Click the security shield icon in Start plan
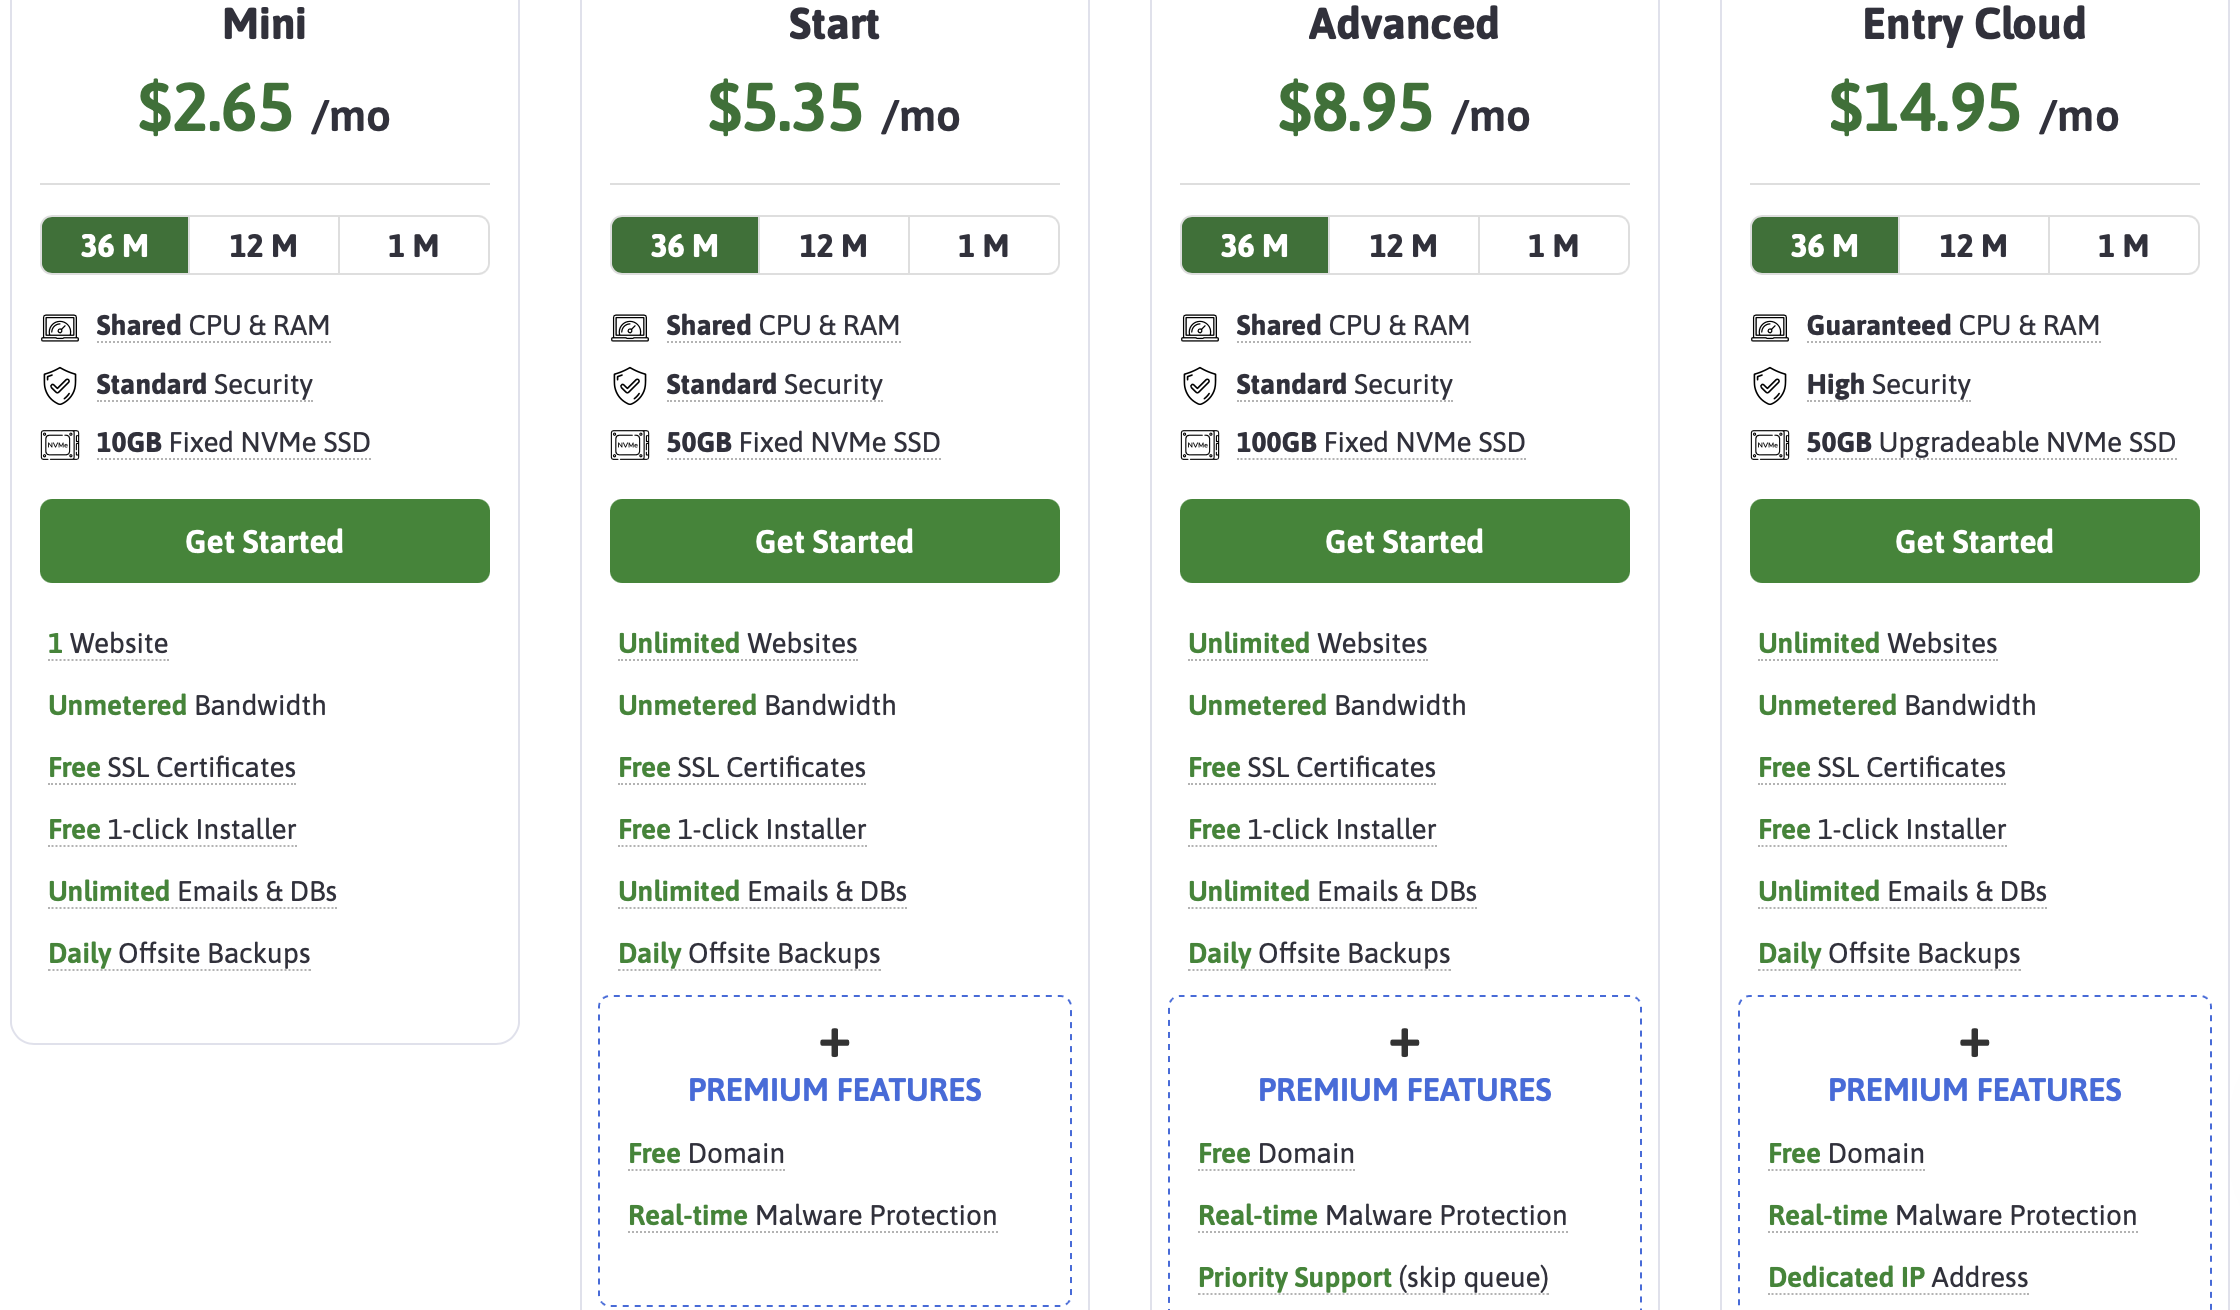This screenshot has height=1310, width=2240. 630,386
